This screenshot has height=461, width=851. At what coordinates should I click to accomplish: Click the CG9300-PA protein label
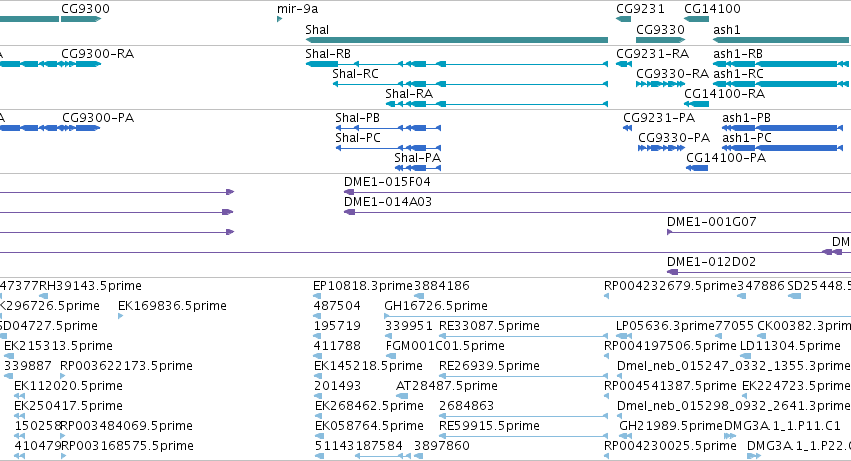98,118
